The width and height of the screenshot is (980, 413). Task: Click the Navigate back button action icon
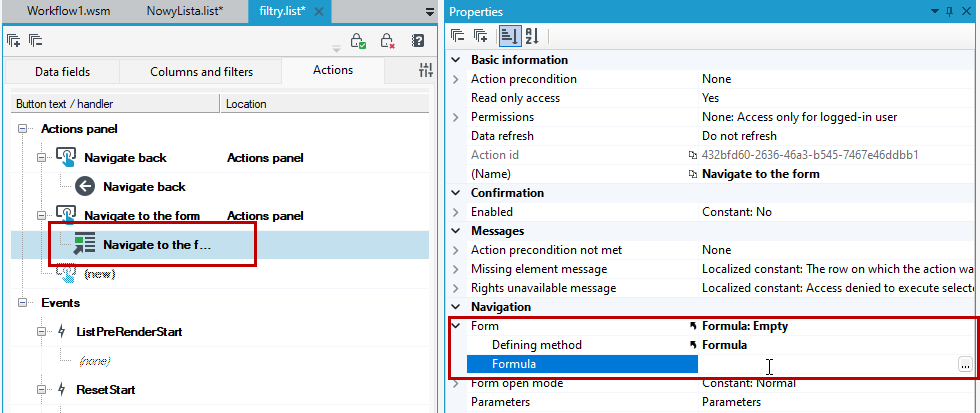point(66,157)
